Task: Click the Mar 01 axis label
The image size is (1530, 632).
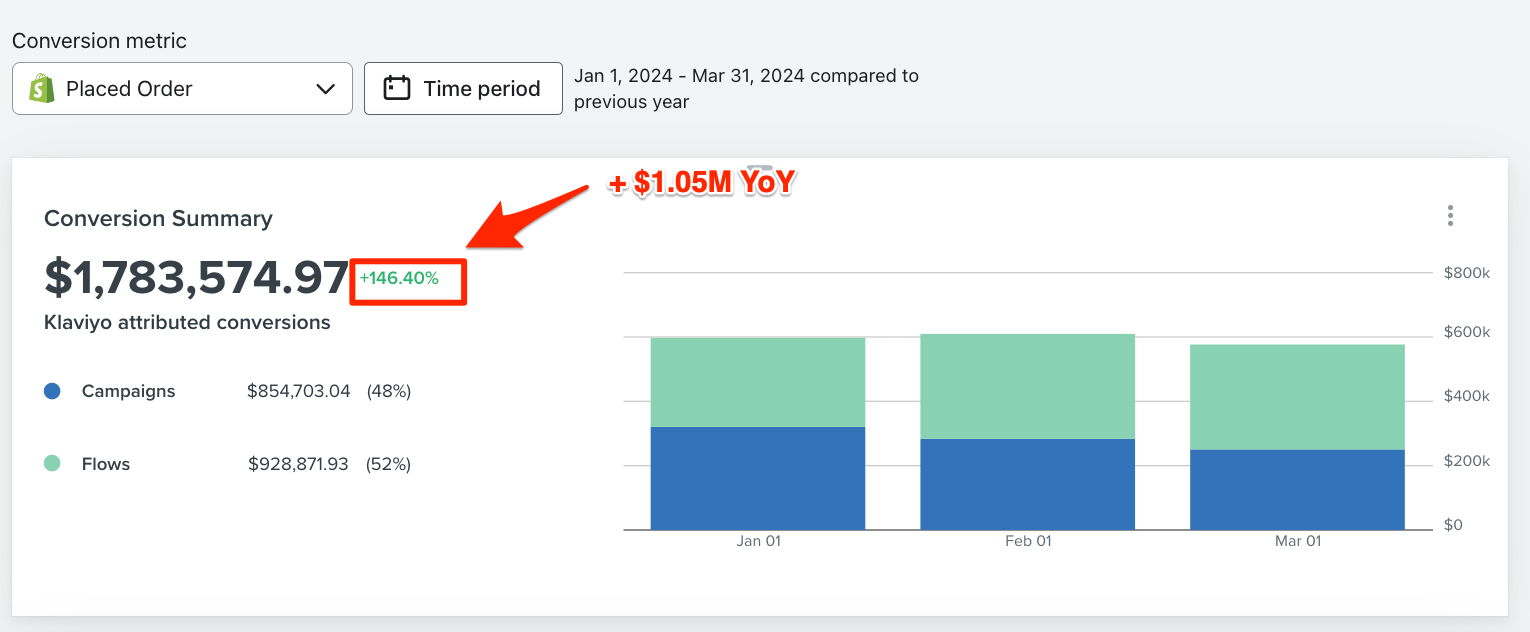Action: (1298, 541)
